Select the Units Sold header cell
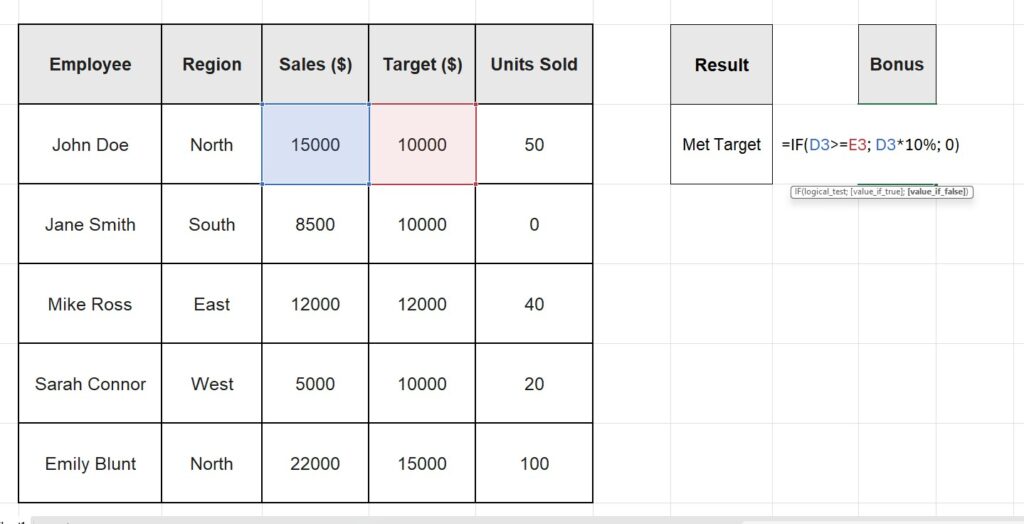 coord(534,65)
